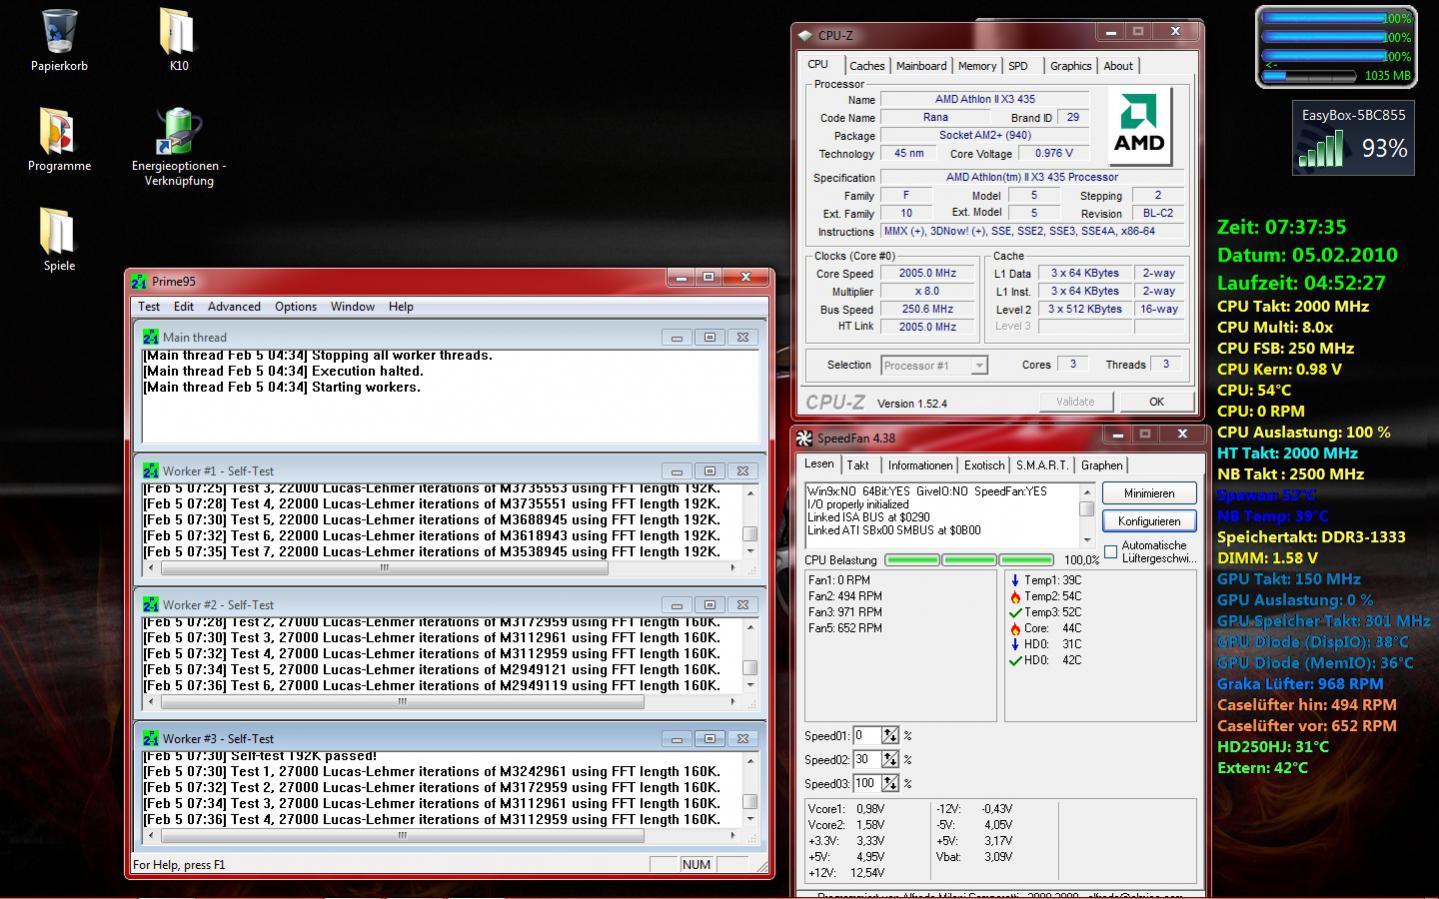Open the Options menu in Prime95

(296, 307)
